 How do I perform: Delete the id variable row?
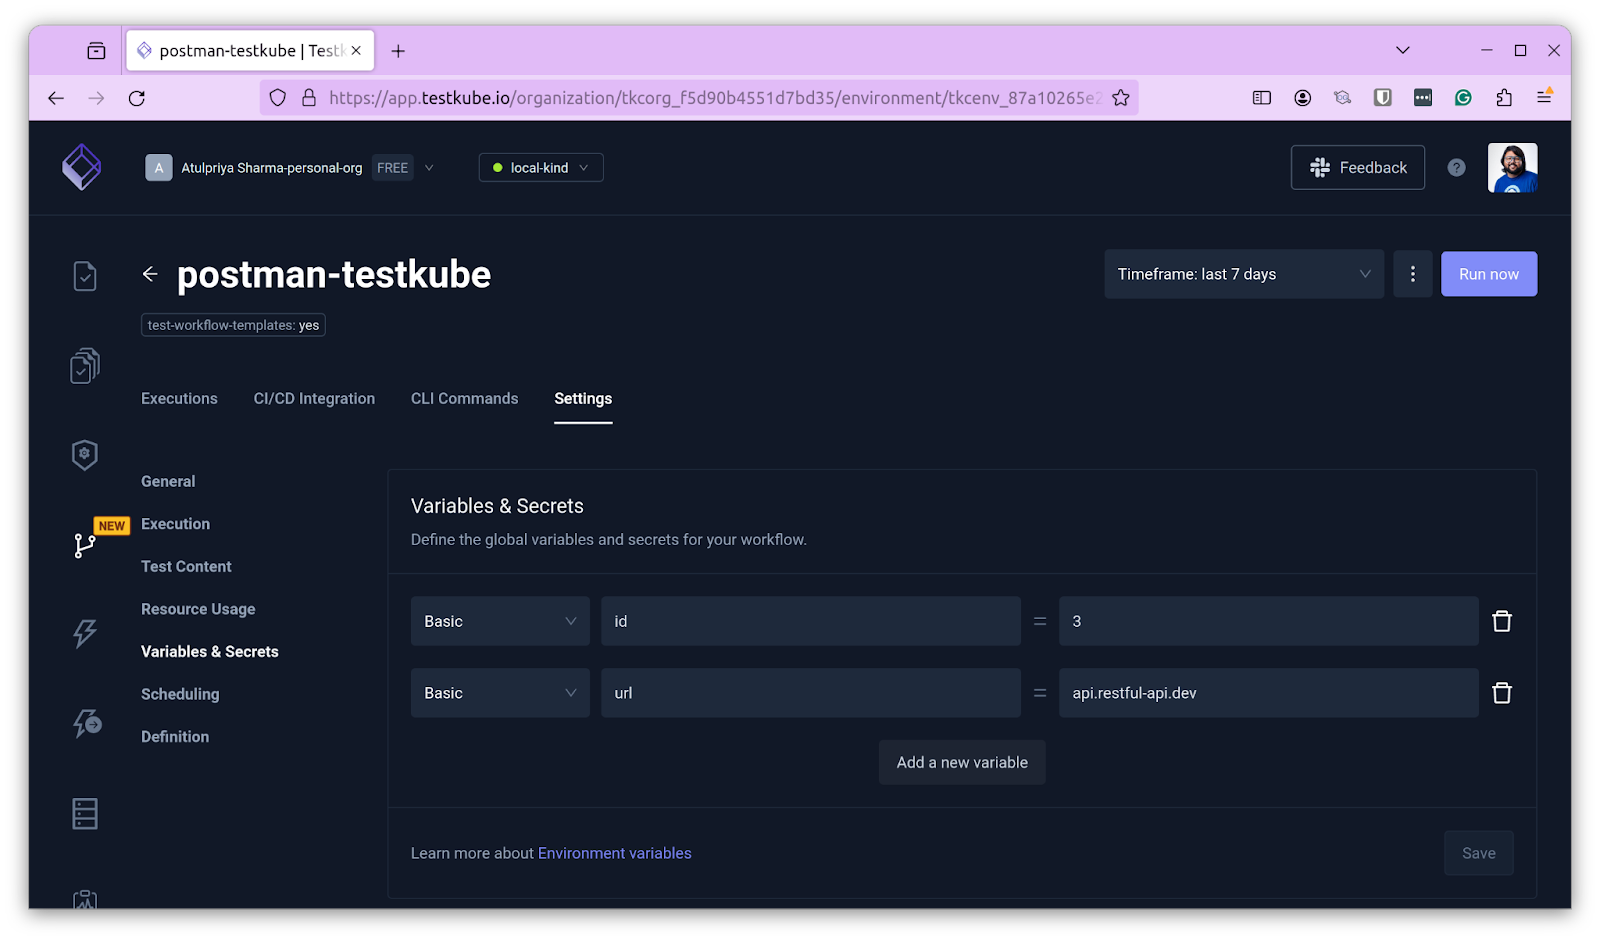(1501, 621)
